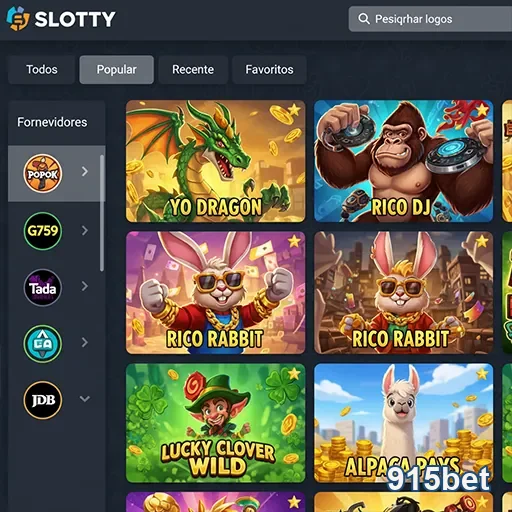Toggle favorite star on Alpaca Pays

(482, 374)
